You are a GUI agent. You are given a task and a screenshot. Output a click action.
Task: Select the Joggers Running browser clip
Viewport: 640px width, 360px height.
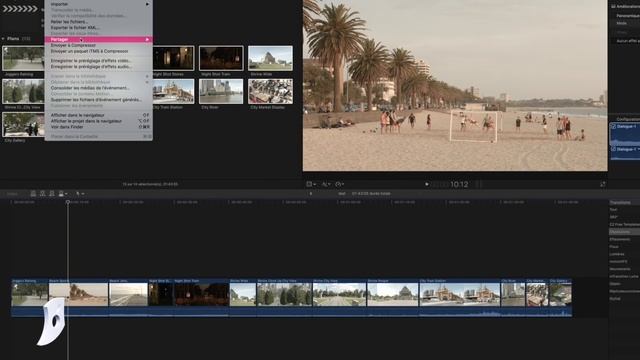[23, 58]
